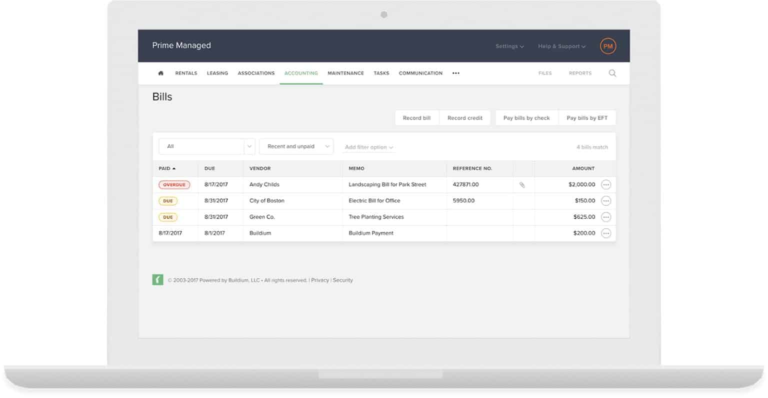Expand the Help & Support dropdown
Viewport: 768px width, 398px height.
[561, 46]
